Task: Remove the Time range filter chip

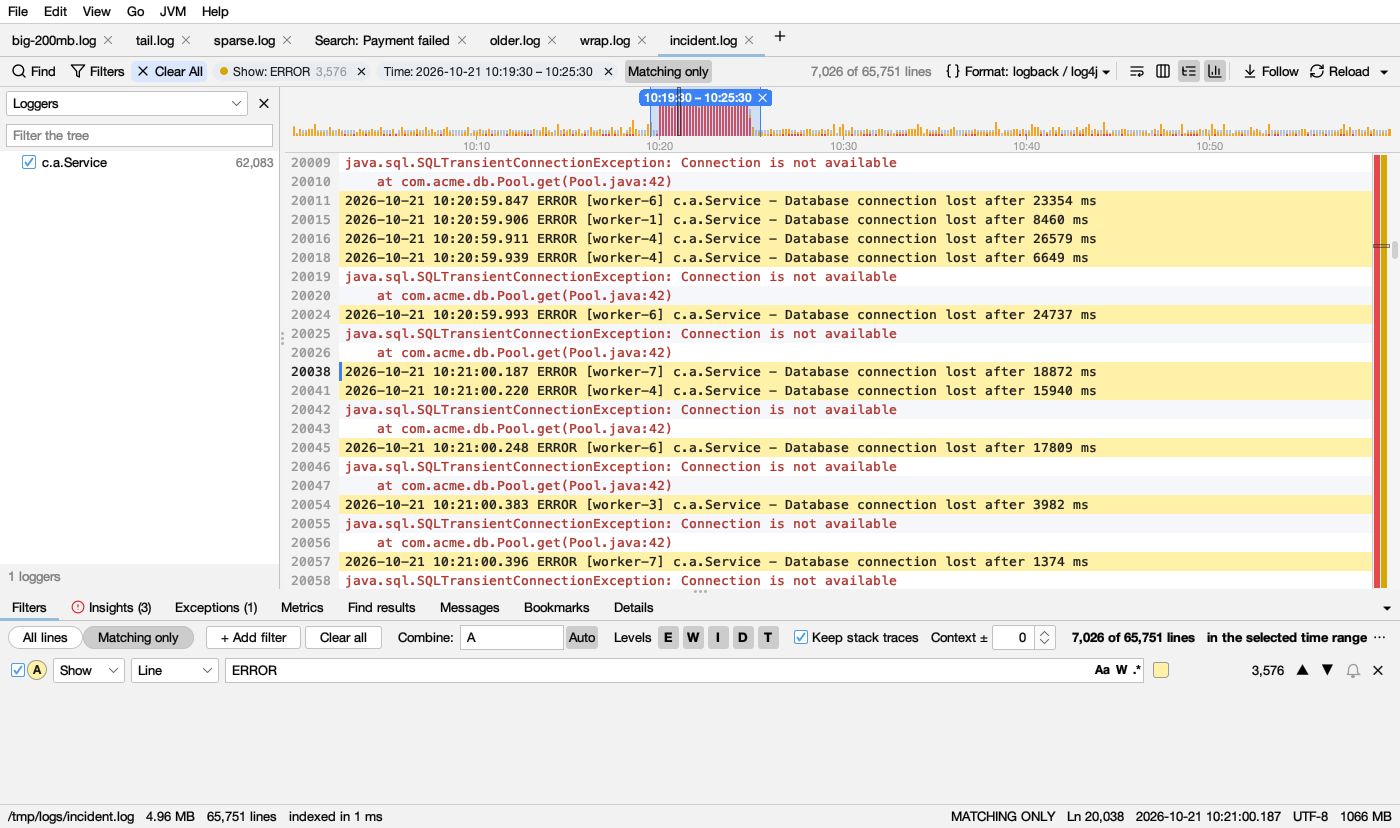Action: [x=608, y=72]
